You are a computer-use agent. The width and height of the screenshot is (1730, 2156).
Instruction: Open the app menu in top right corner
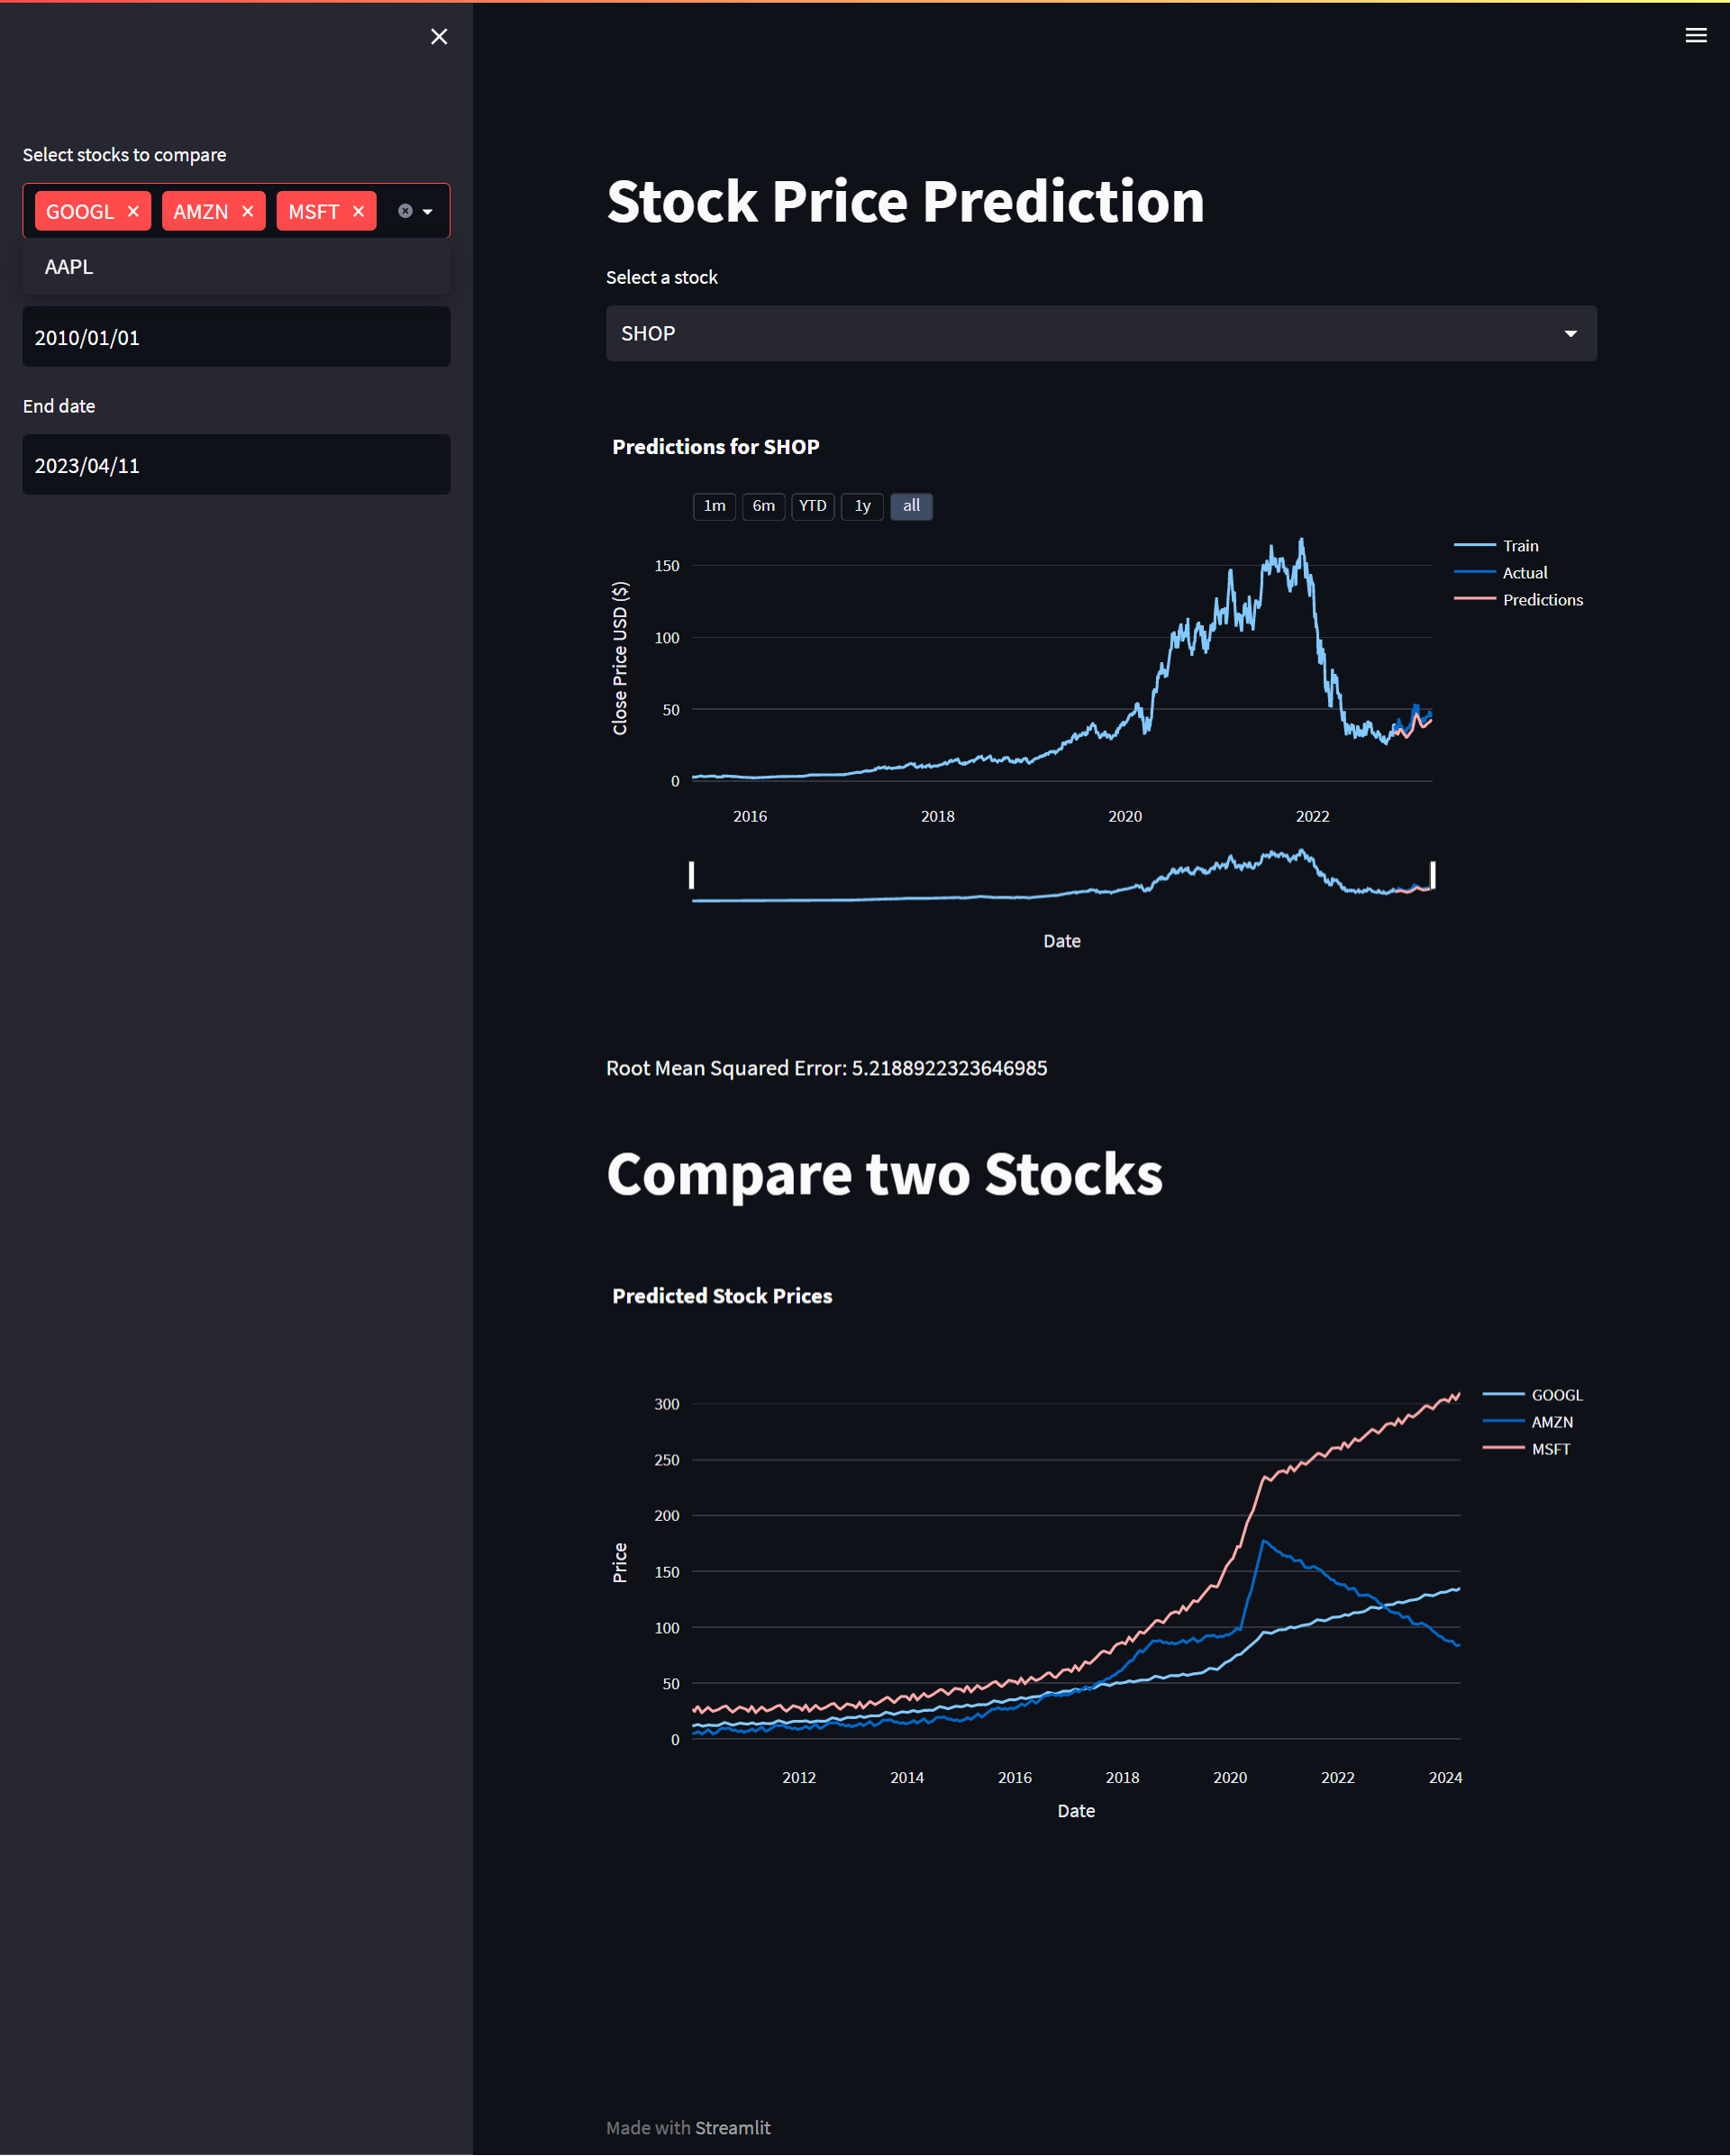1696,35
